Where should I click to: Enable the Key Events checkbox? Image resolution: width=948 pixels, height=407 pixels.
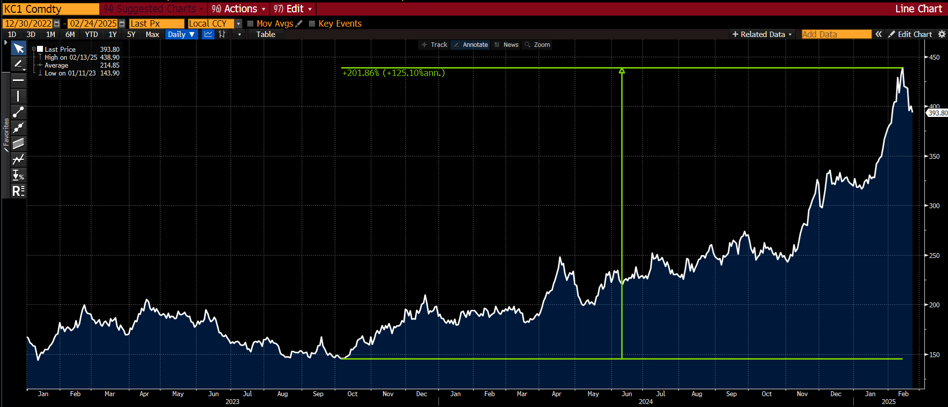[312, 24]
